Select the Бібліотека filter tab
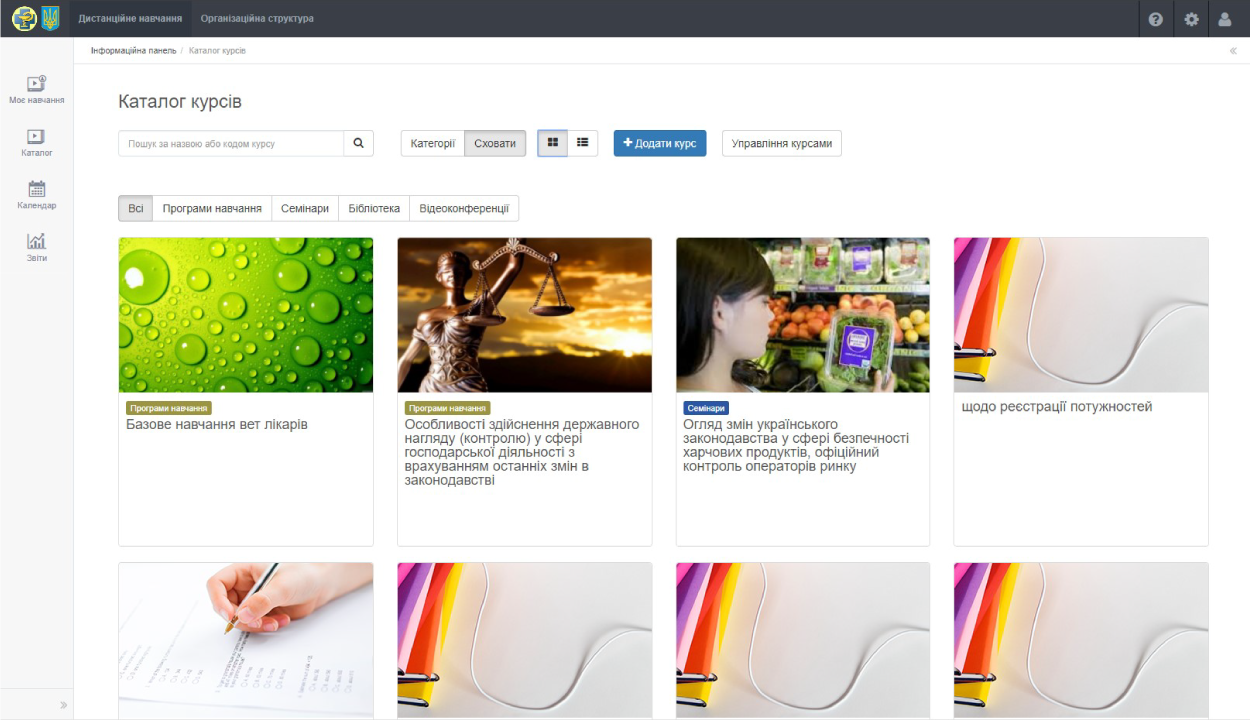Screen dimensions: 1250x720 (x=374, y=208)
